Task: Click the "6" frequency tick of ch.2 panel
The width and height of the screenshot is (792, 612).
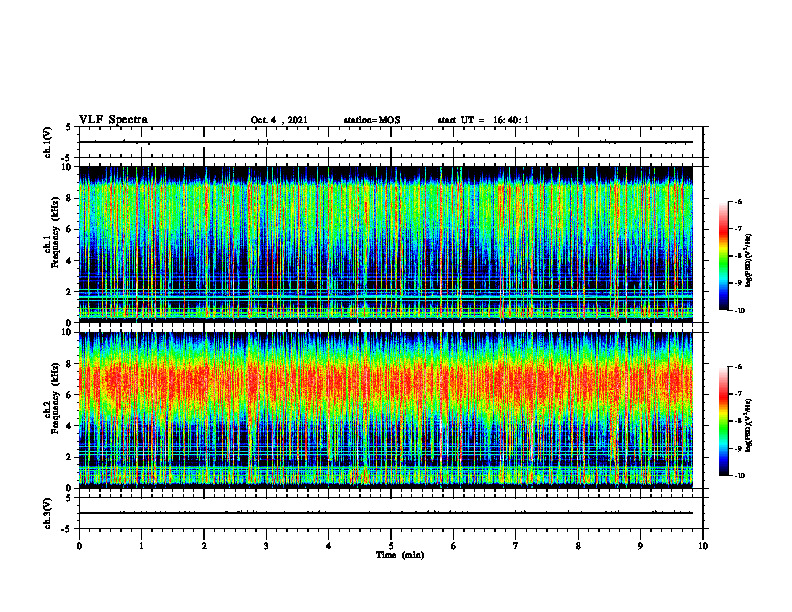Action: coord(70,395)
